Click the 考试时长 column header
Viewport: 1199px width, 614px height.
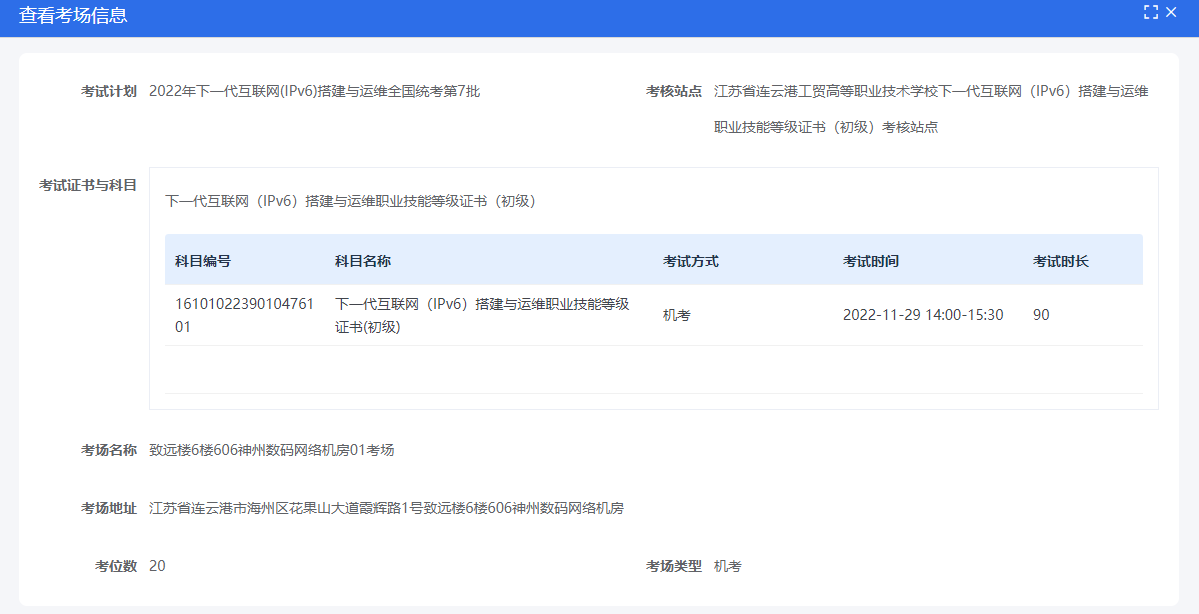1061,261
